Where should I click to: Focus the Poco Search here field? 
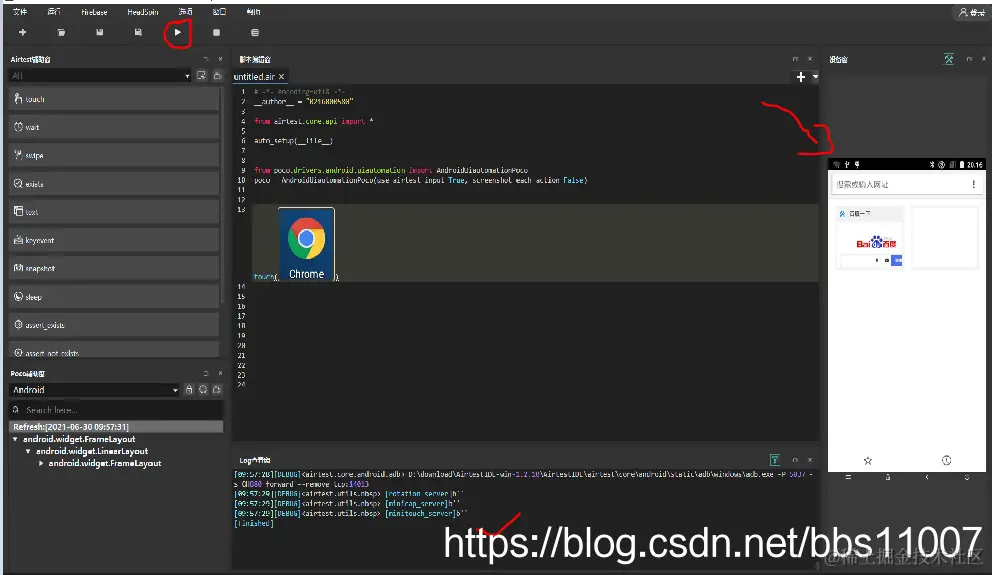(116, 410)
